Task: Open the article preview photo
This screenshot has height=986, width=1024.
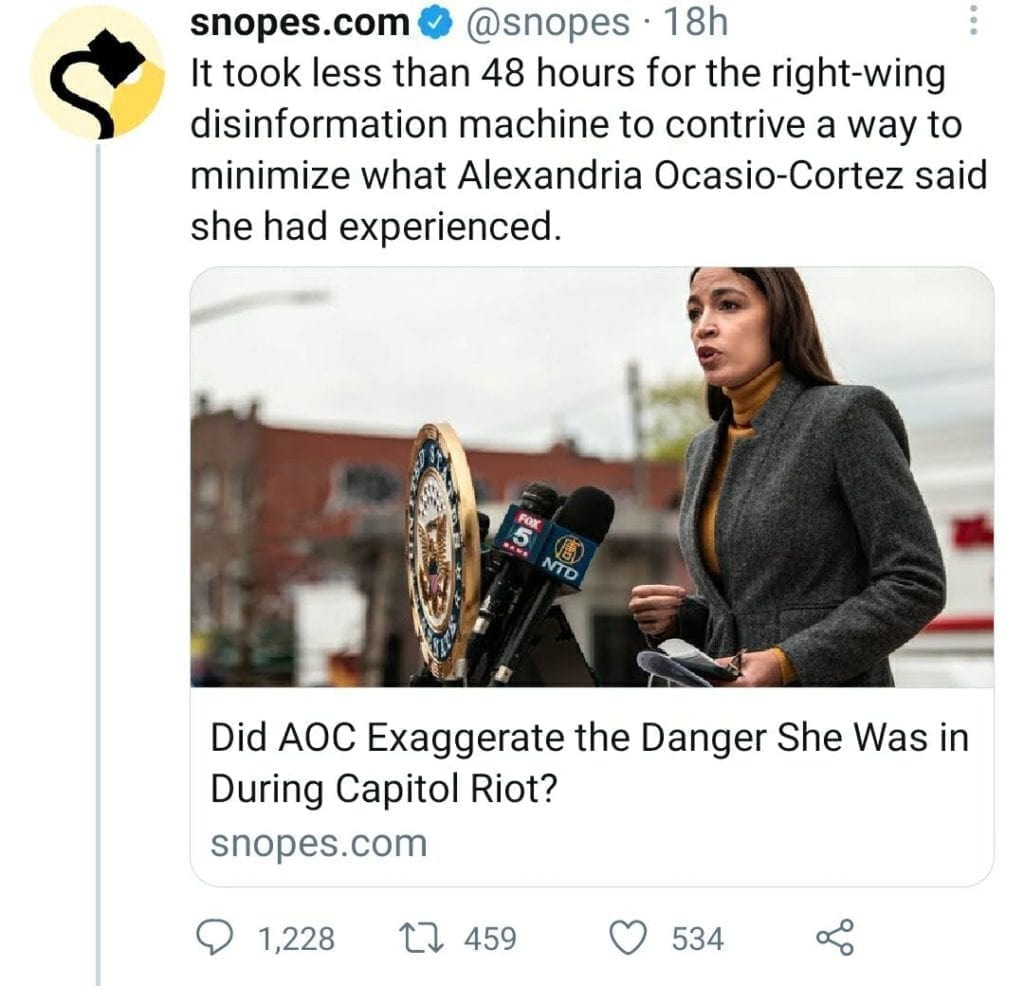Action: point(592,477)
